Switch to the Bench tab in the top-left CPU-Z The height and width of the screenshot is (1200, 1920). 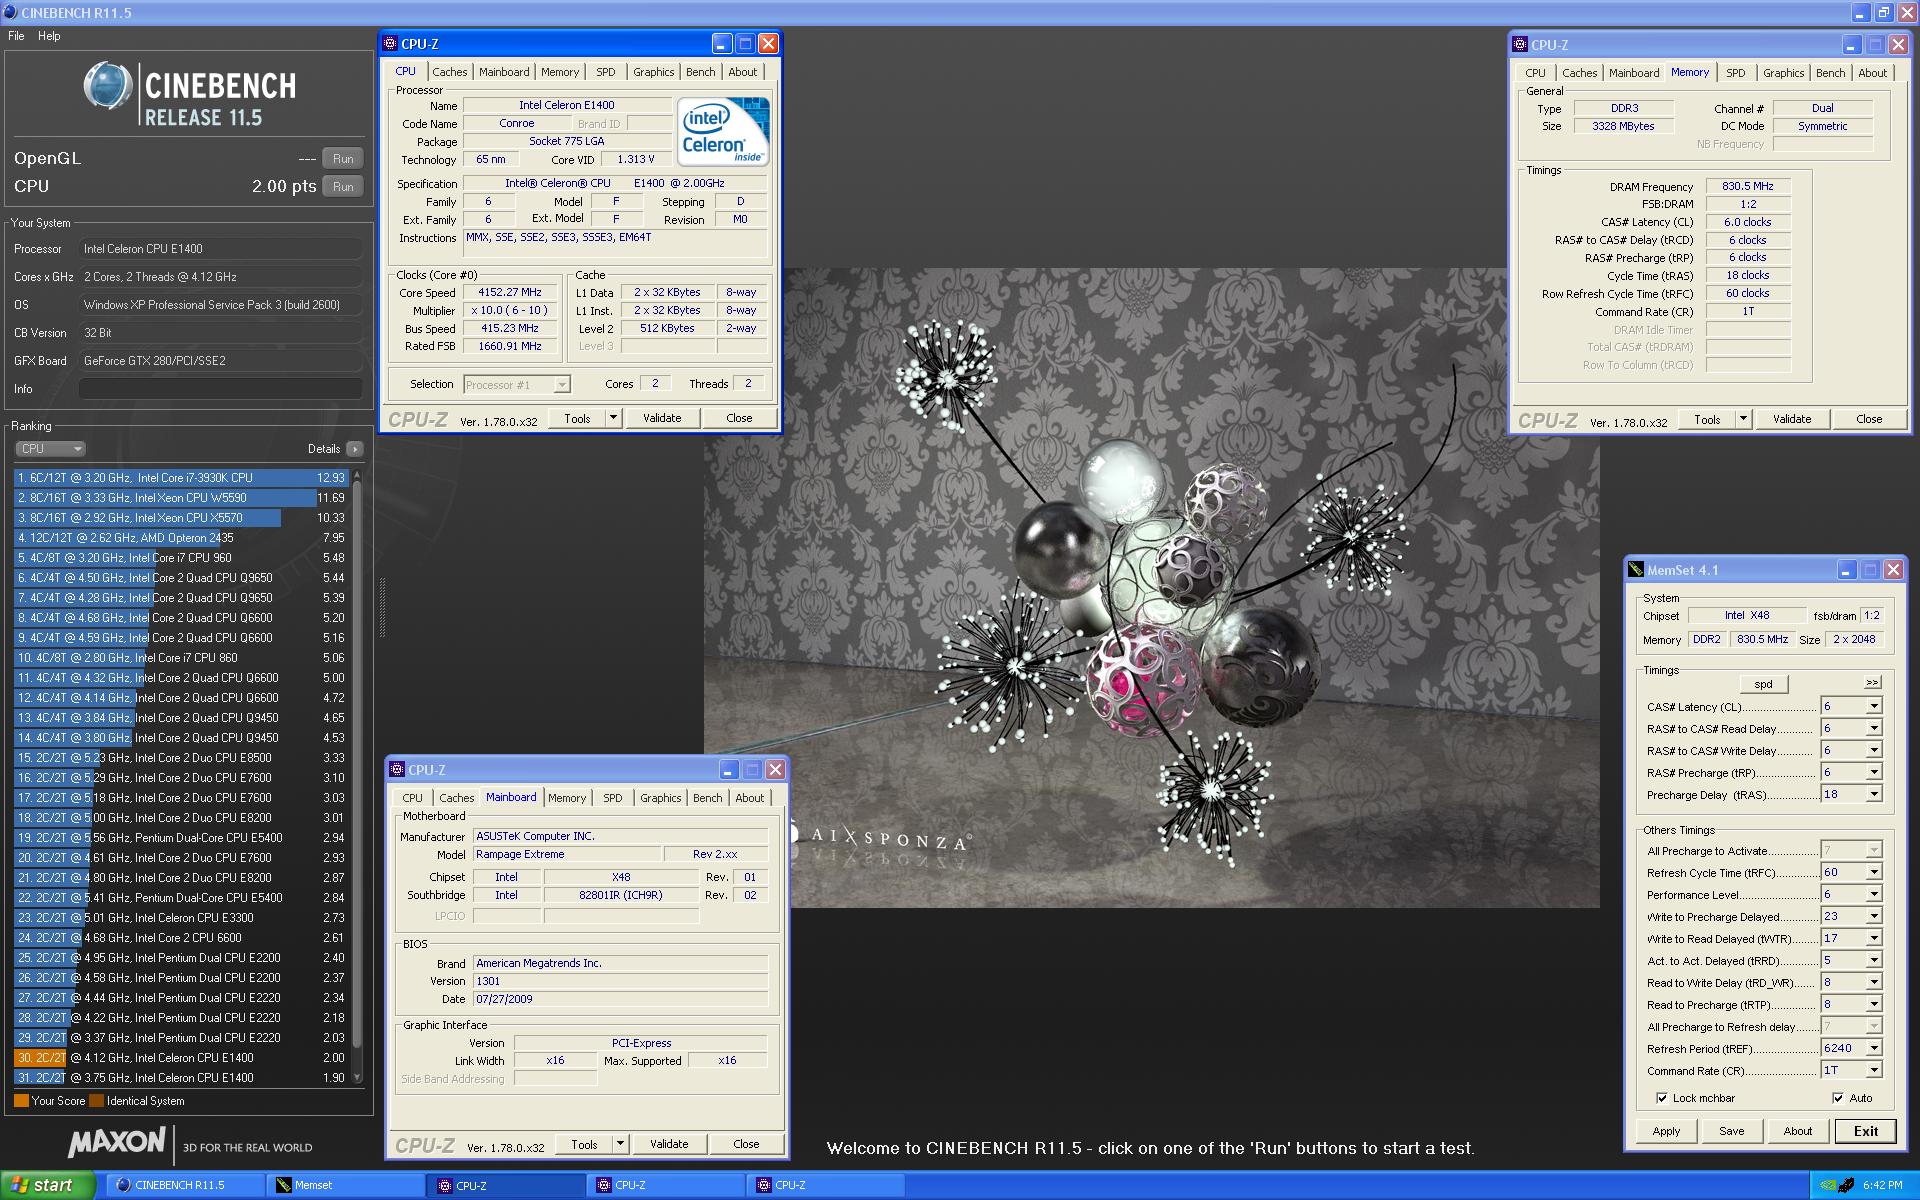[700, 72]
